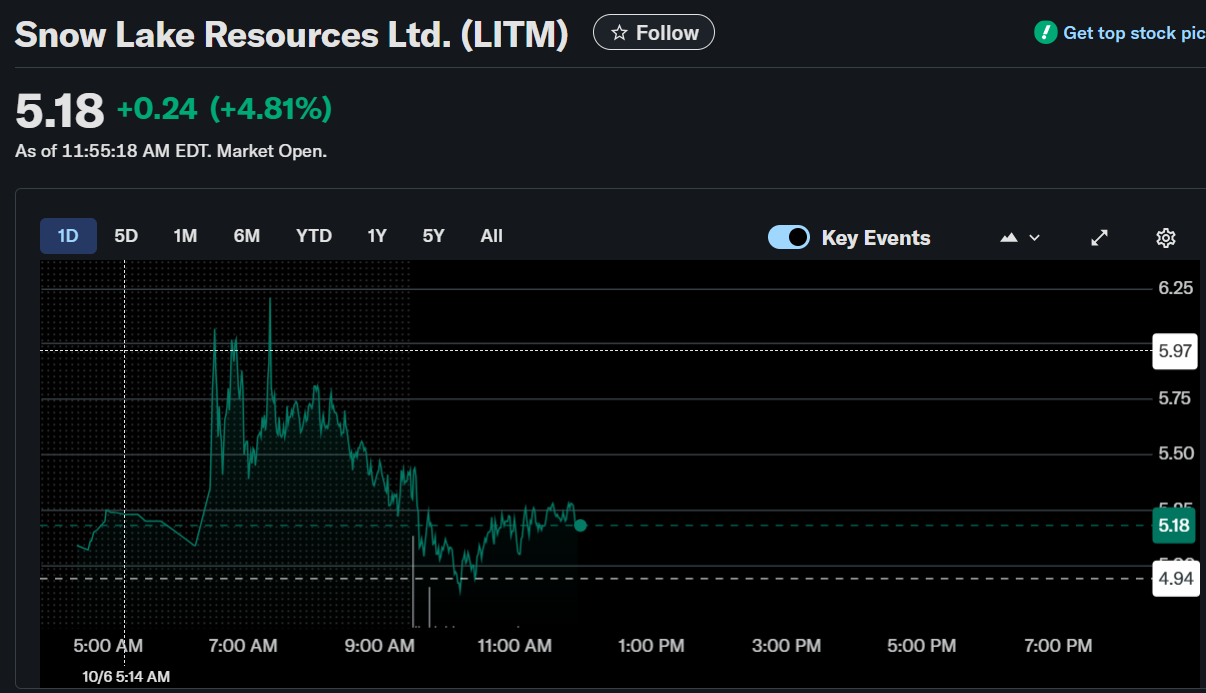
Task: Click the tallest price spike near 7:30 AM
Action: pos(270,300)
